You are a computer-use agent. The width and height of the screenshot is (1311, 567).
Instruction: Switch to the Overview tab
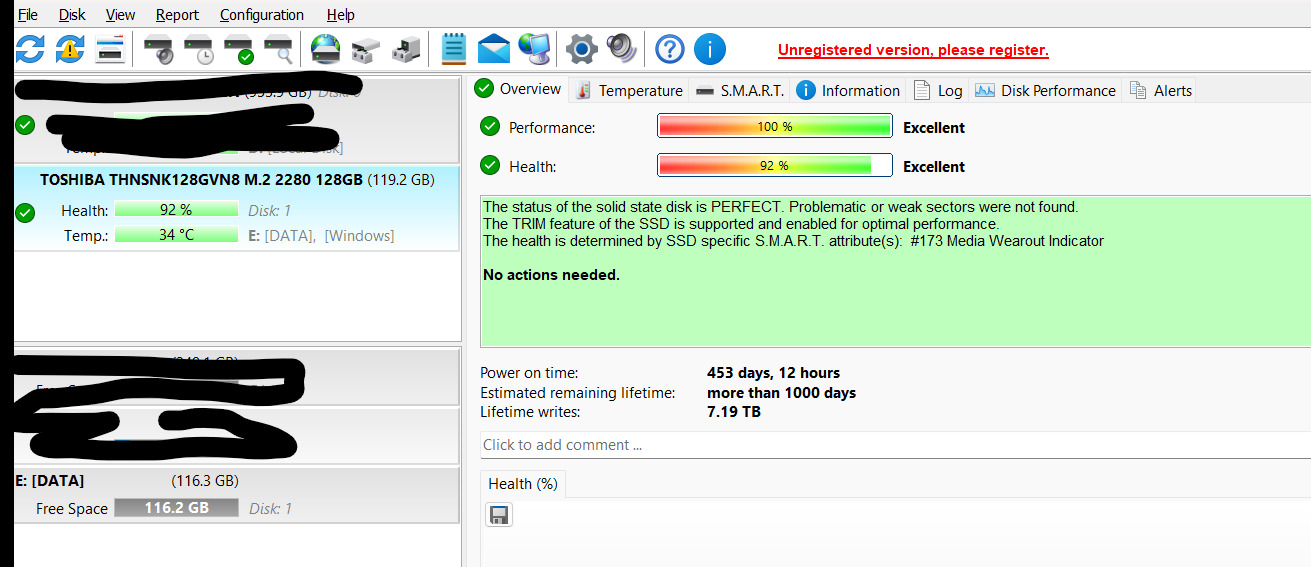tap(519, 89)
